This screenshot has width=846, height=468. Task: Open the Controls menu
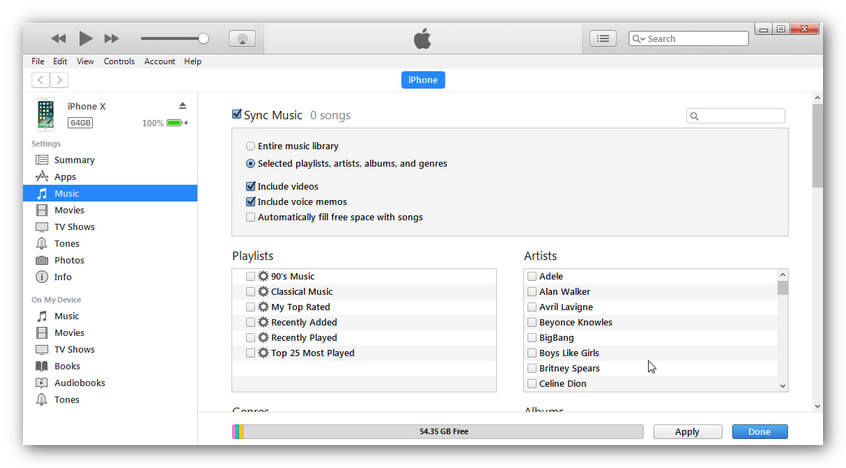(119, 61)
